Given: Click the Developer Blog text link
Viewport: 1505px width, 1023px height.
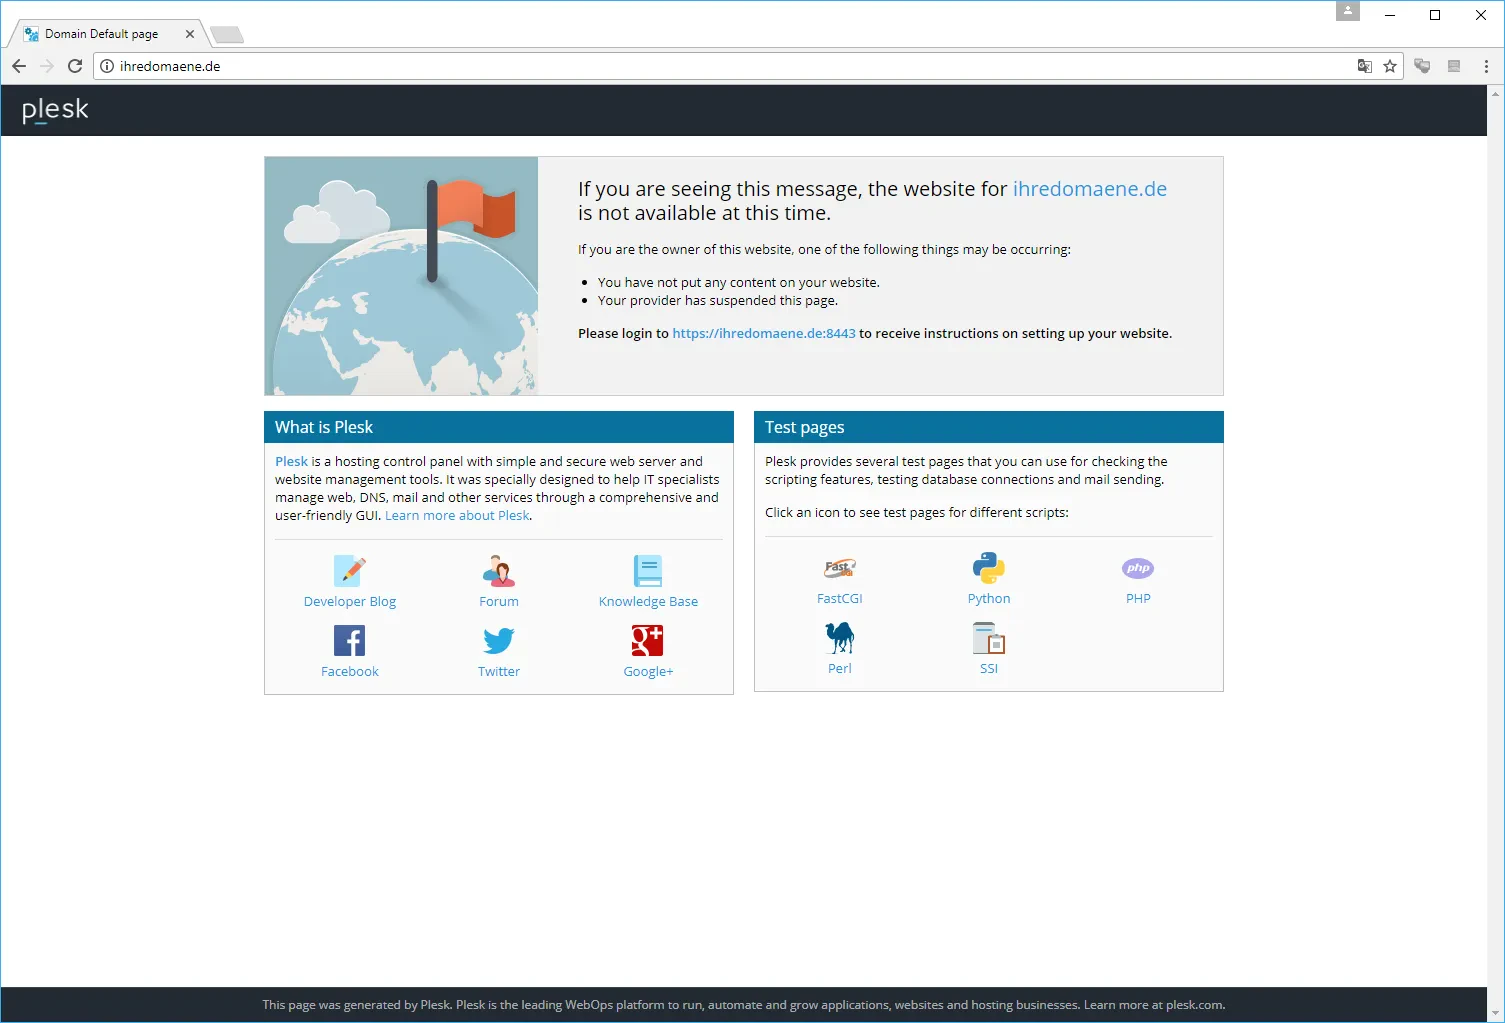Looking at the screenshot, I should pyautogui.click(x=350, y=601).
